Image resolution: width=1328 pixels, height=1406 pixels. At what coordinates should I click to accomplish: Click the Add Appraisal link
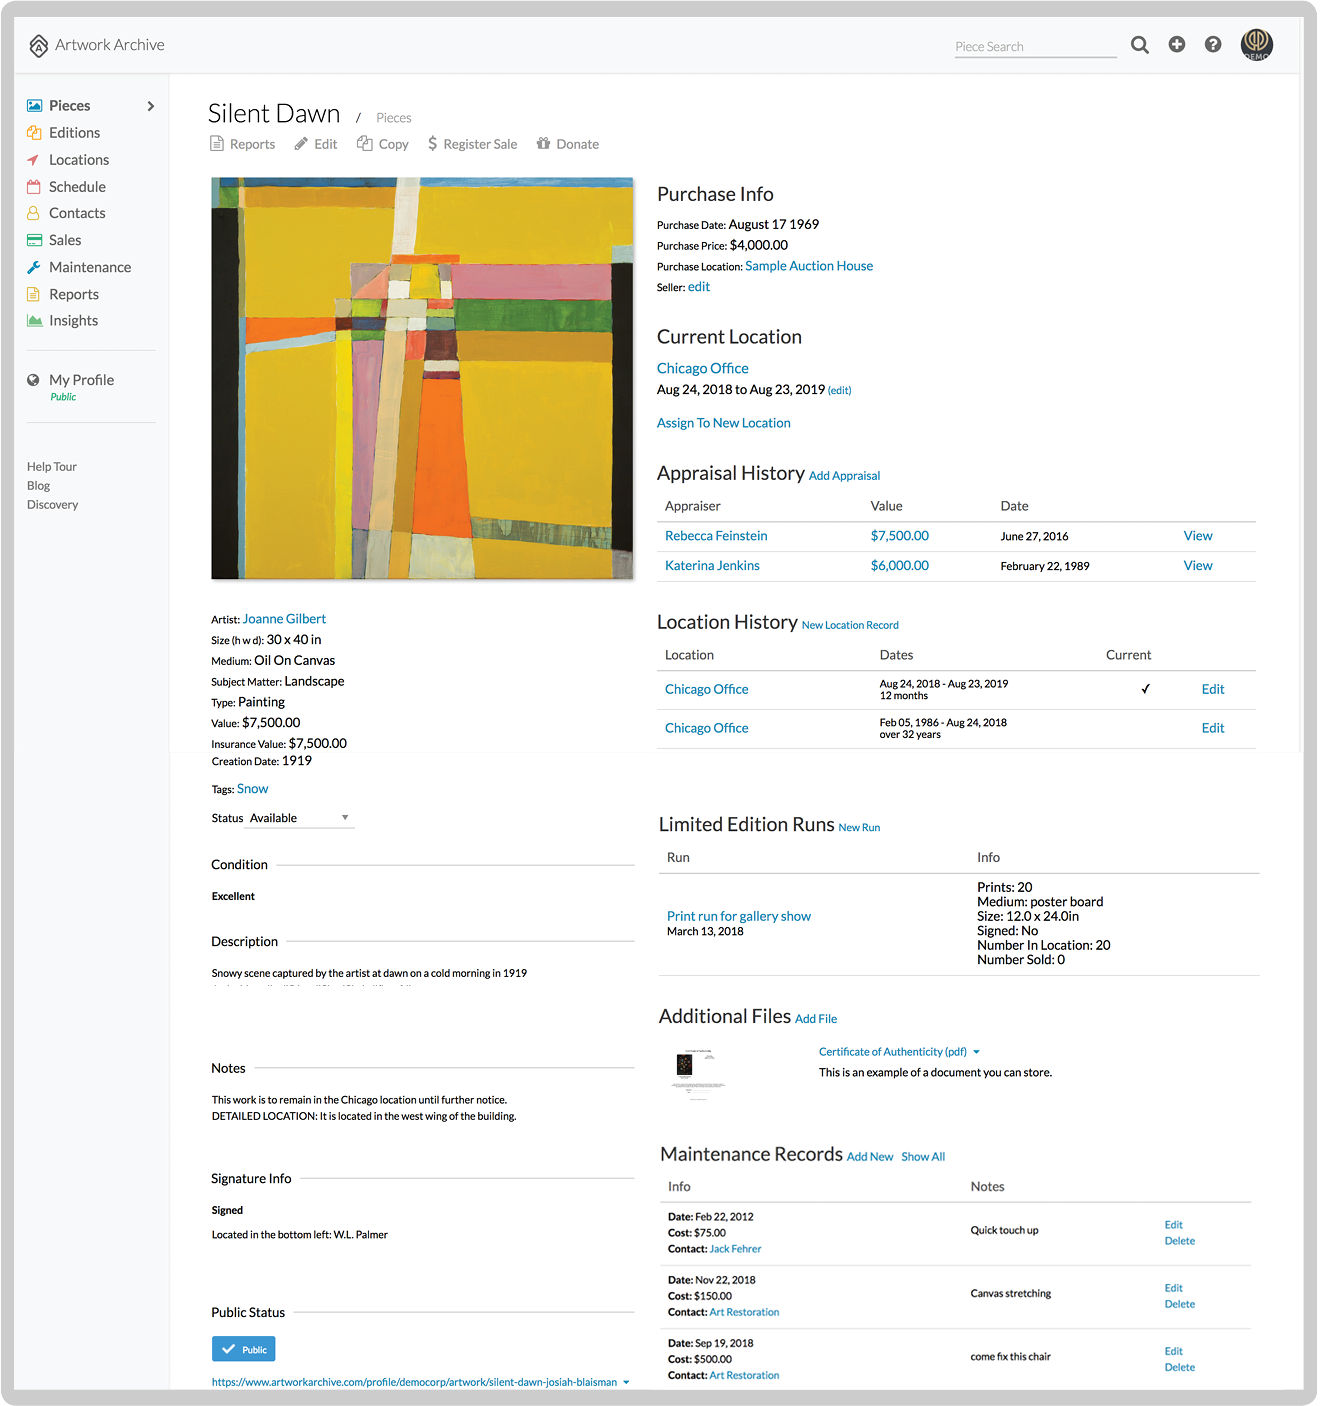click(x=844, y=476)
